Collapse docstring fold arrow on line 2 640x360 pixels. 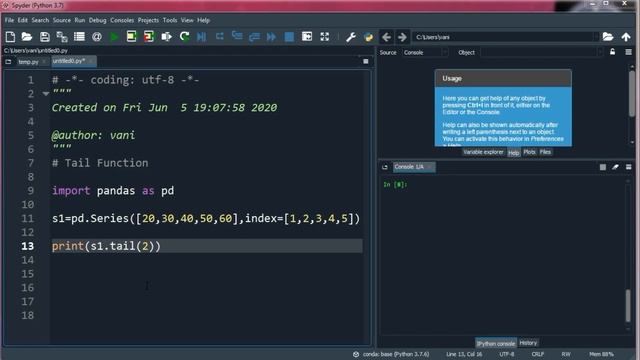pos(46,93)
